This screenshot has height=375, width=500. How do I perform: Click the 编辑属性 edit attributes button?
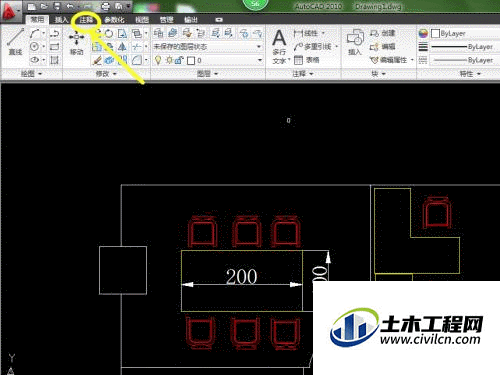point(389,60)
